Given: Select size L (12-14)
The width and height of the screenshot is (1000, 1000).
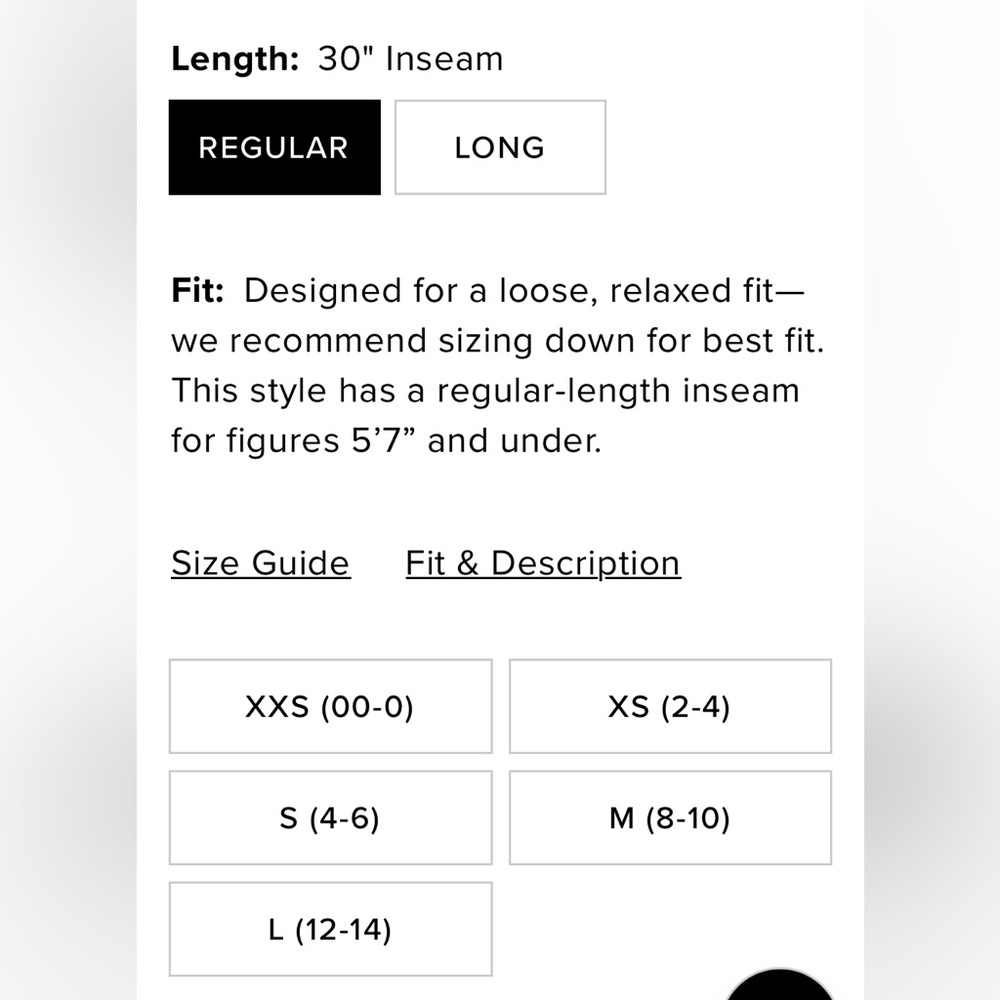Looking at the screenshot, I should pyautogui.click(x=330, y=929).
